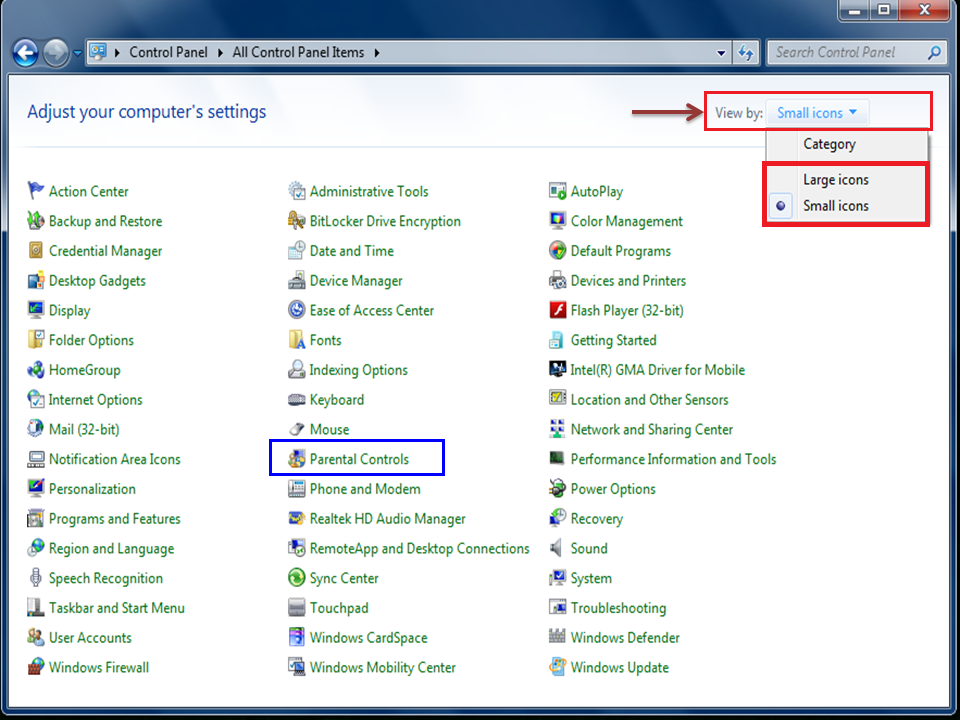Viewport: 960px width, 720px height.
Task: Click the Touchpad icon
Action: [296, 607]
